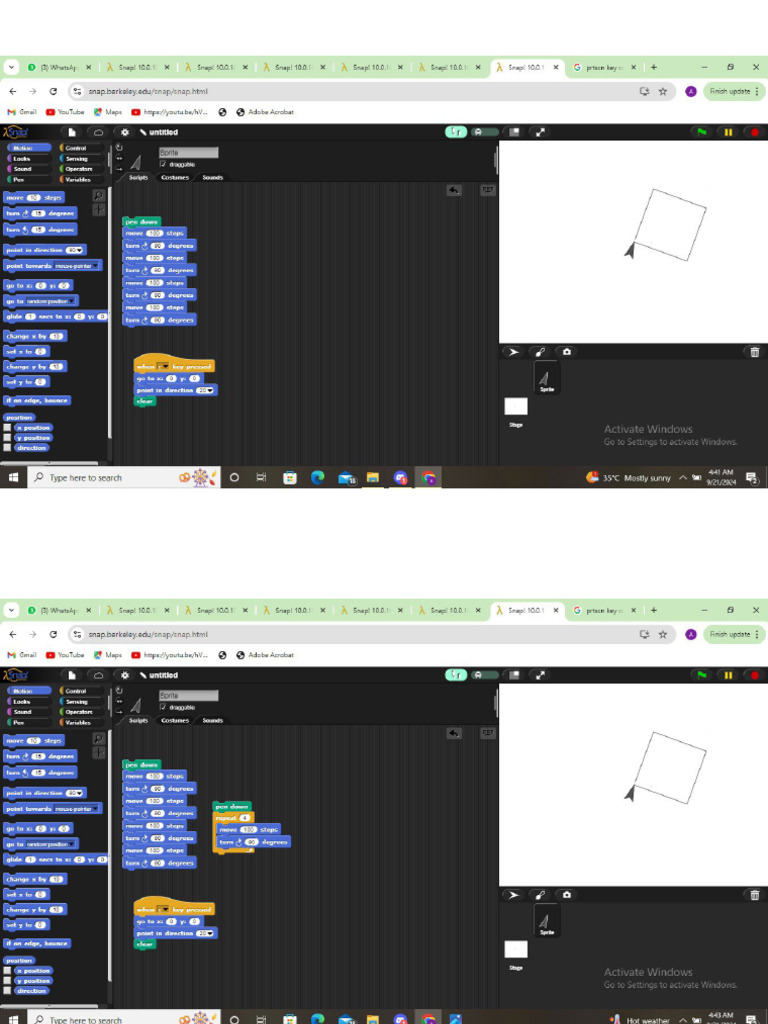Open the project file menu icon, upper screenshot
This screenshot has width=768, height=1024.
72,132
